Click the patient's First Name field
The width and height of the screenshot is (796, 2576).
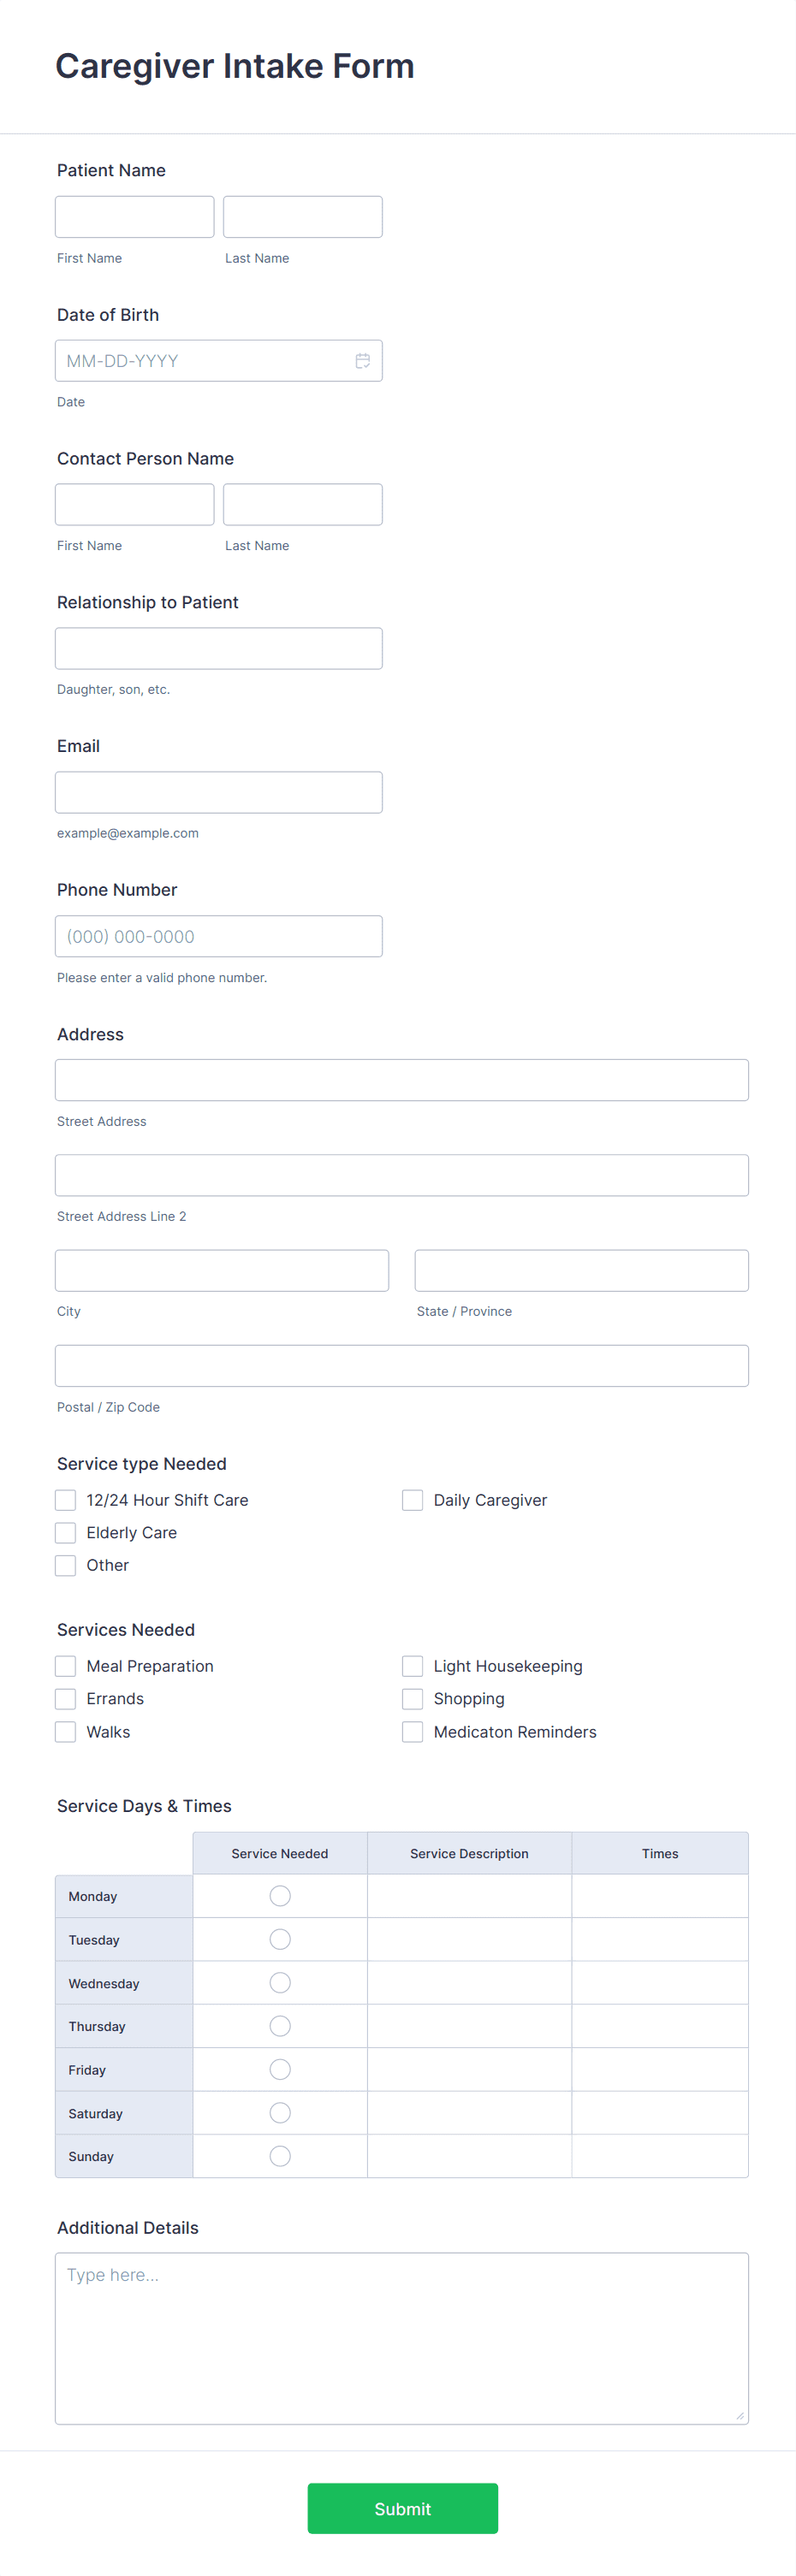pyautogui.click(x=134, y=216)
